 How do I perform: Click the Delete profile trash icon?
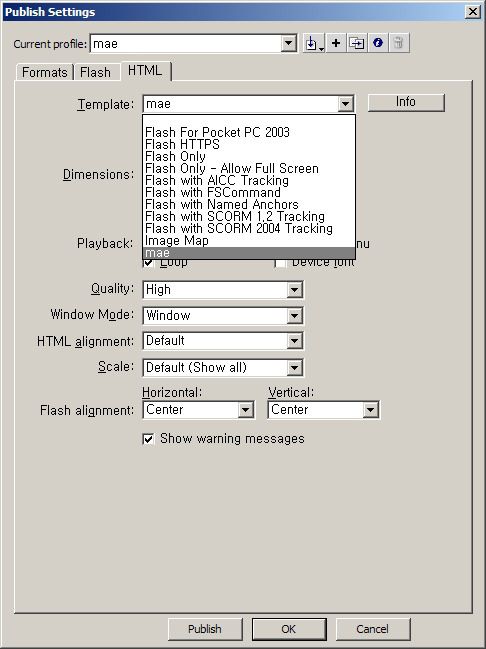coord(399,43)
